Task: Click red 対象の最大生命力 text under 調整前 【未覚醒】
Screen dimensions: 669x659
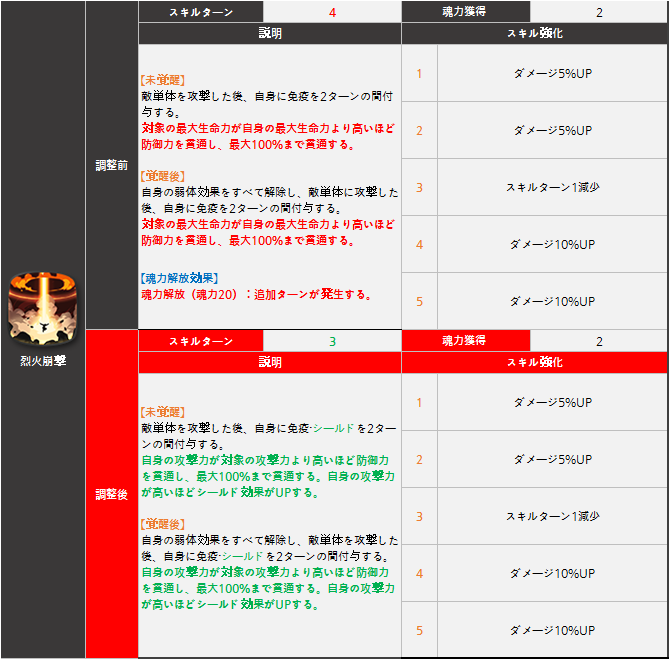Action: [x=268, y=136]
